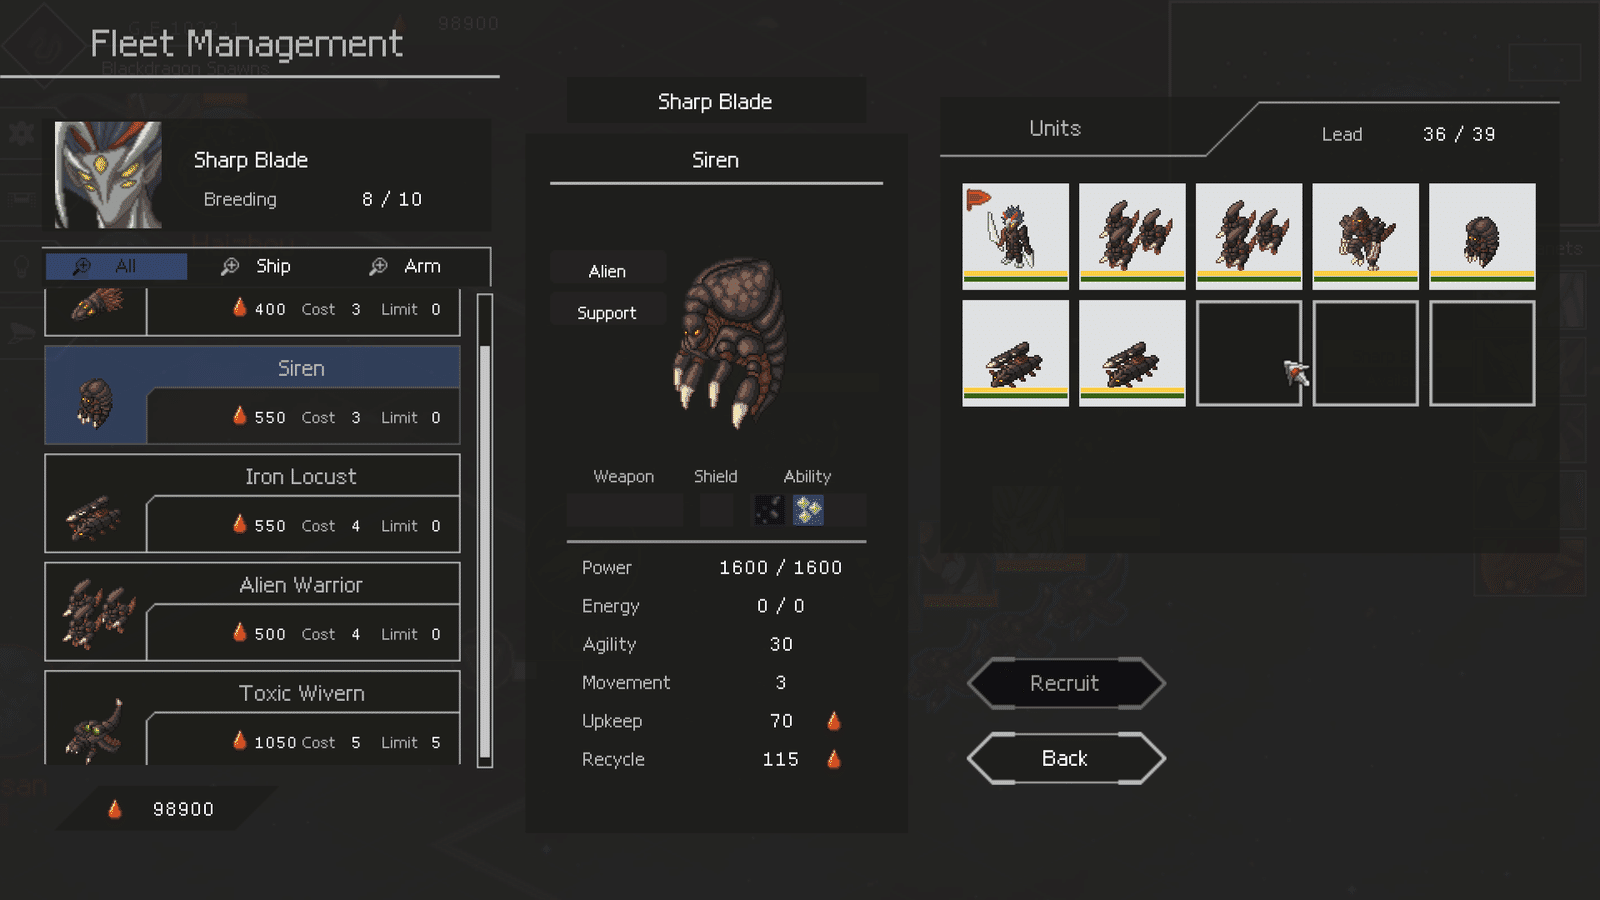Screen dimensions: 1600x900
Task: Select the Siren unit entry
Action: (252, 395)
